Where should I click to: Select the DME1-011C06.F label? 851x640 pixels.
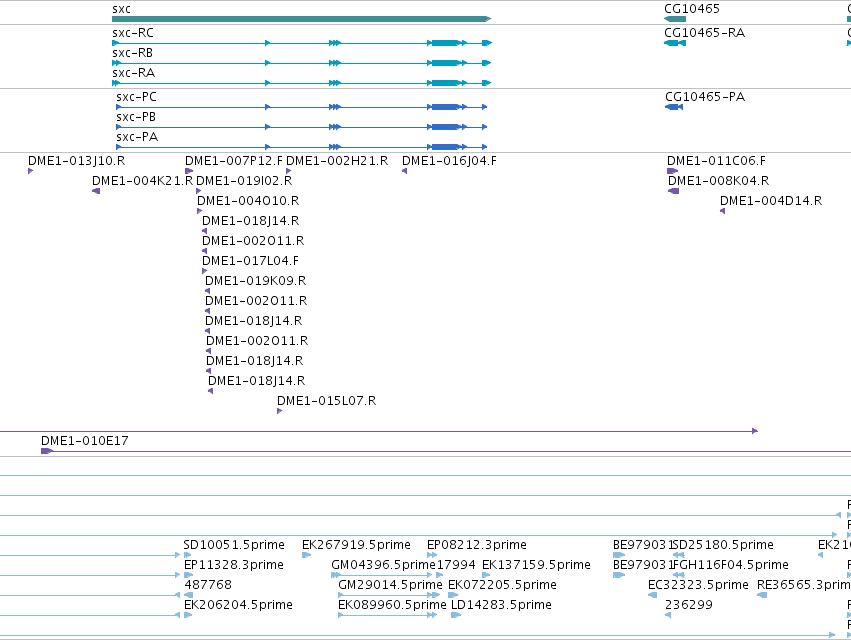pos(716,161)
